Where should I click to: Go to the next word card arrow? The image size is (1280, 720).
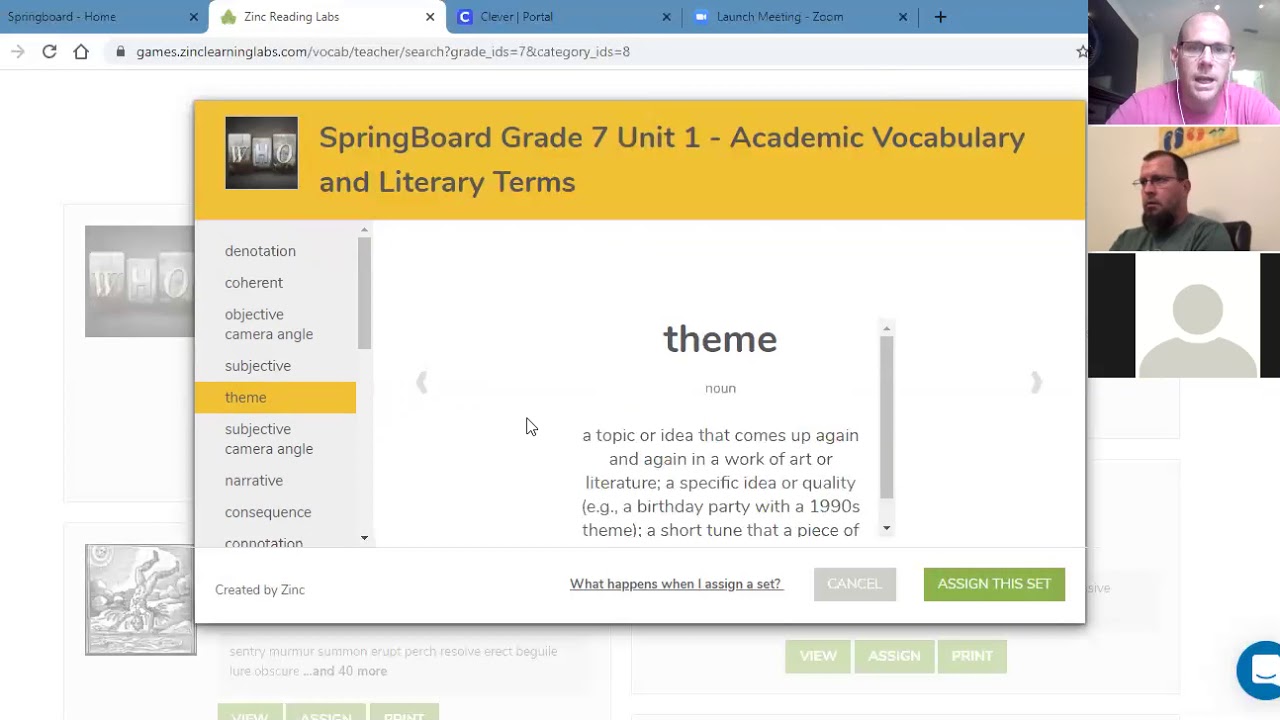pyautogui.click(x=1036, y=383)
